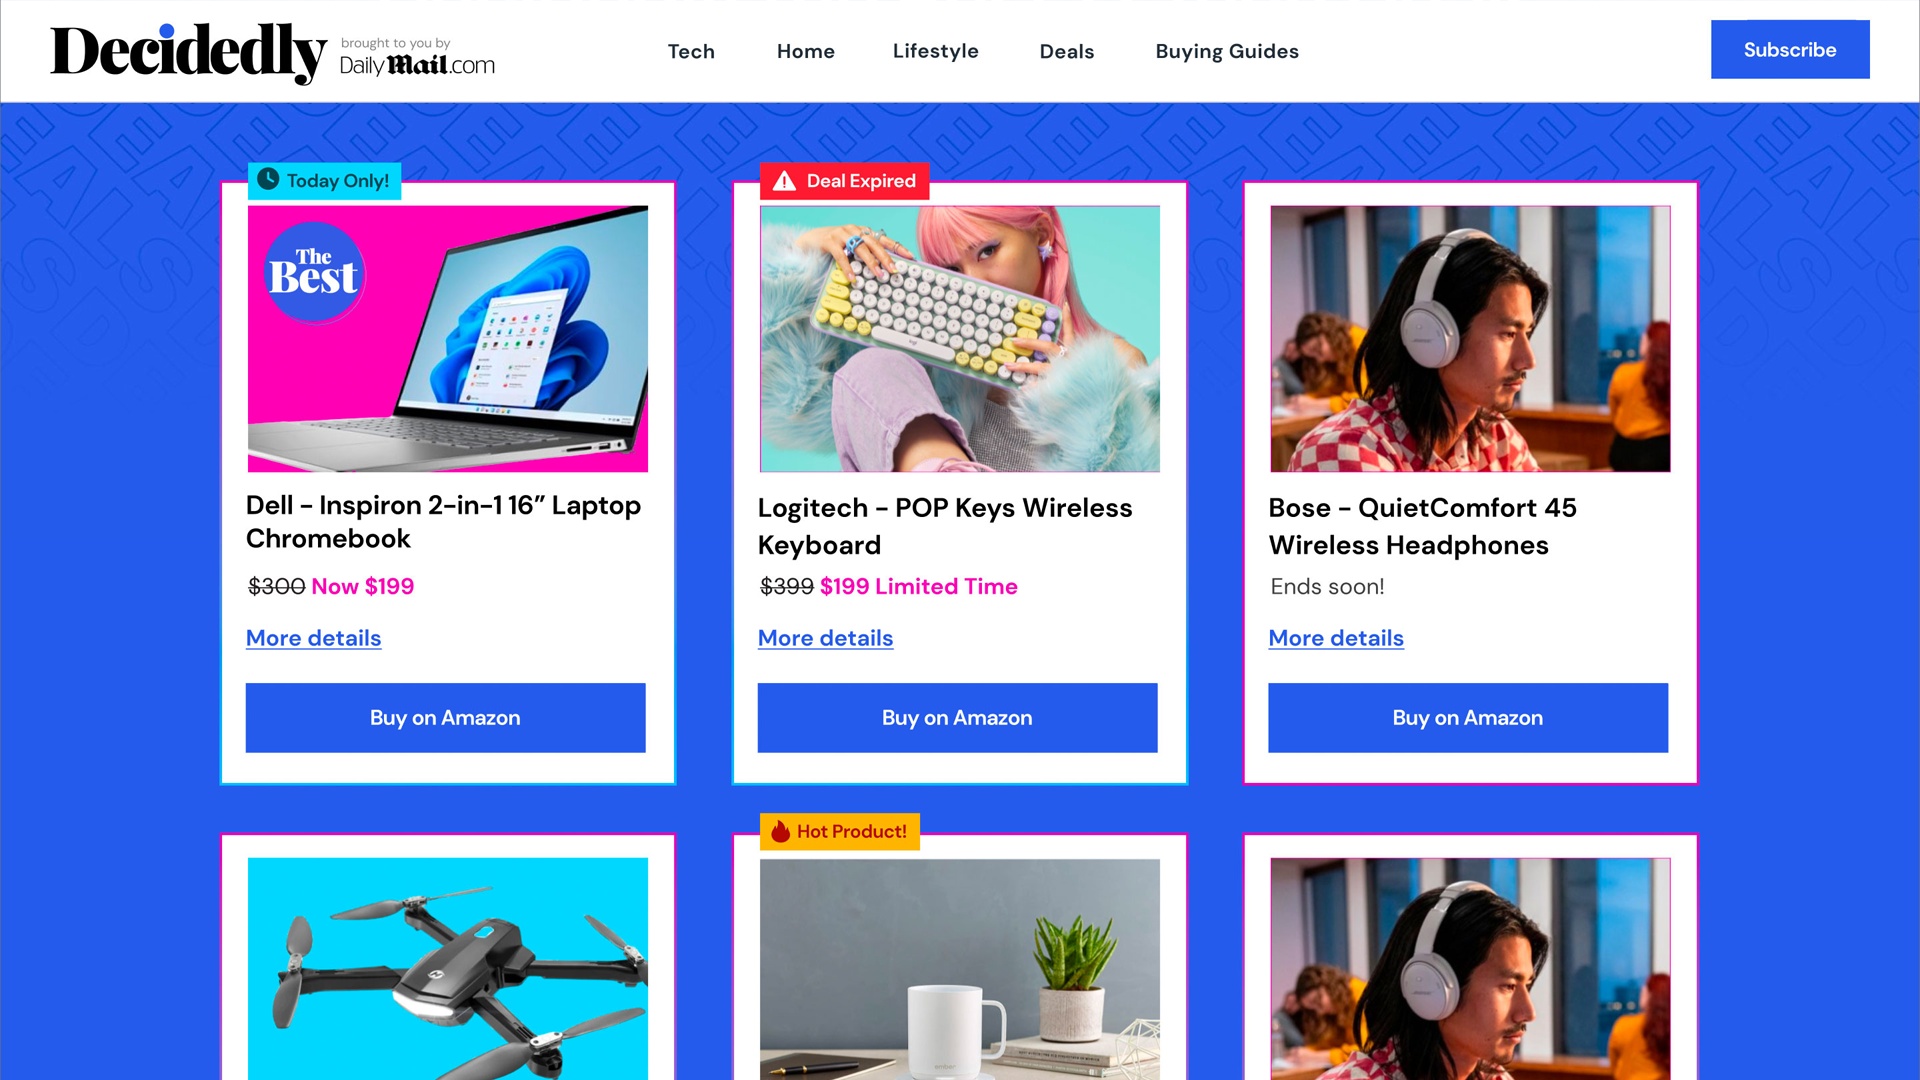Open More details for Dell Chromebook
This screenshot has width=1920, height=1080.
click(314, 638)
